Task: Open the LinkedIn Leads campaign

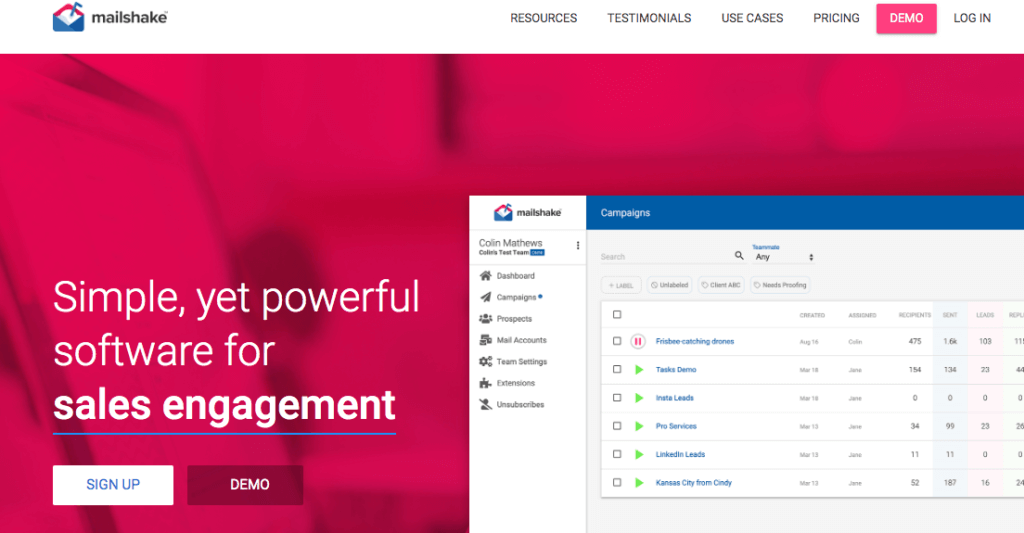Action: pyautogui.click(x=680, y=454)
